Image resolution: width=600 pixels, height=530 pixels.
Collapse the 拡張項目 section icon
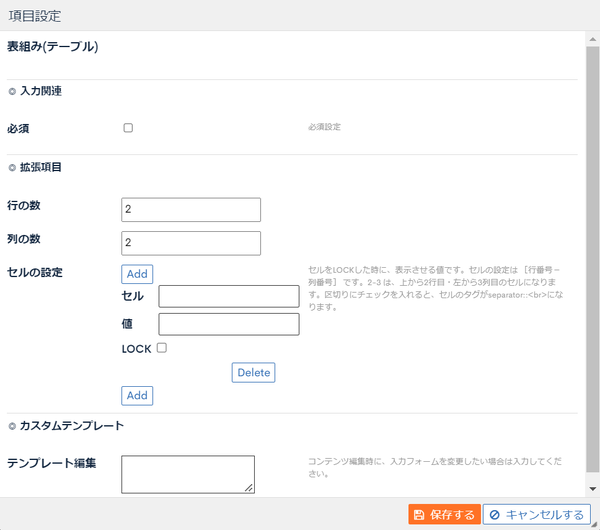pyautogui.click(x=12, y=168)
